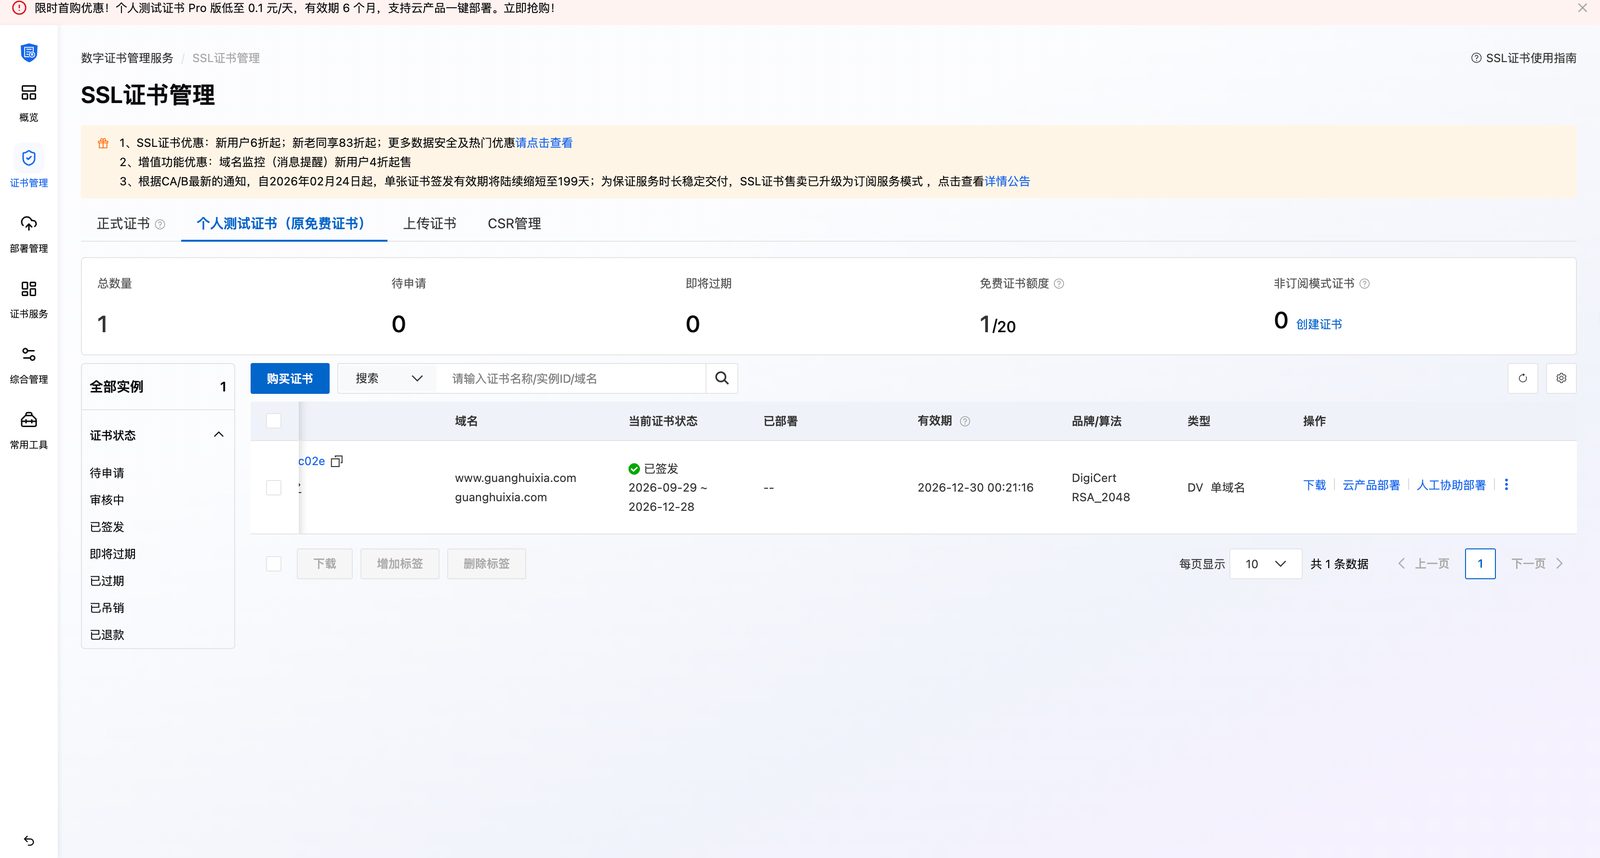Viewport: 1600px width, 858px height.
Task: Open more actions three-dot menu in row
Action: [x=1506, y=485]
